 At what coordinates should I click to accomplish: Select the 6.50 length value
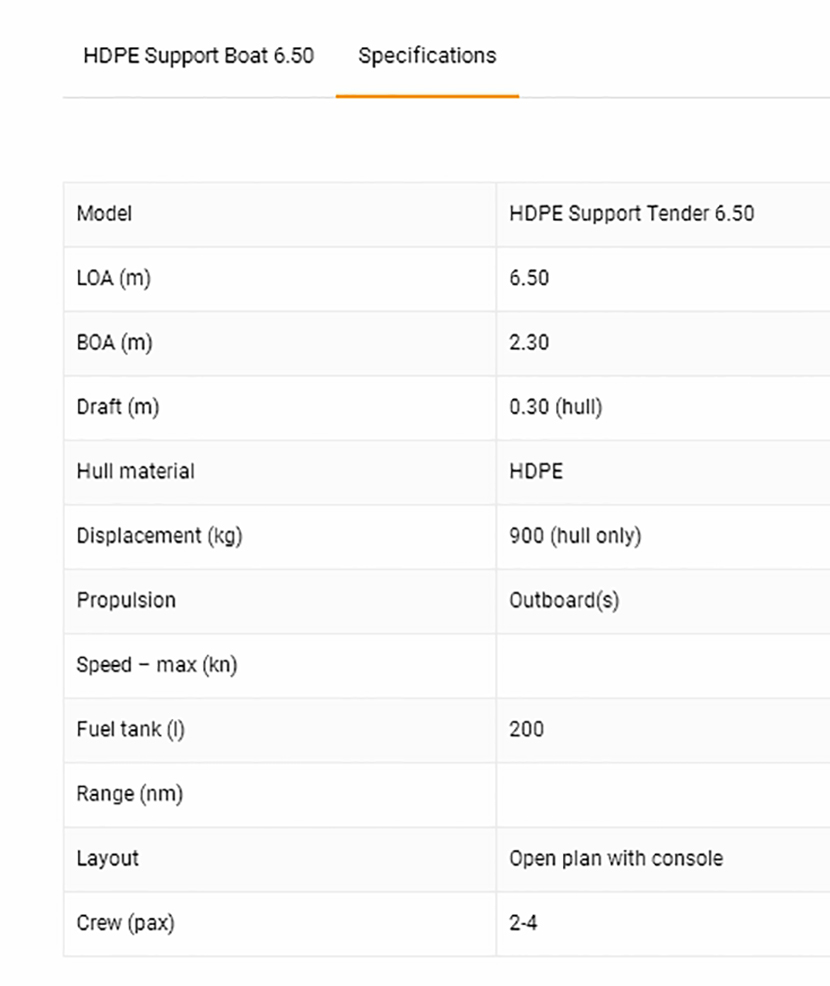[x=529, y=278]
